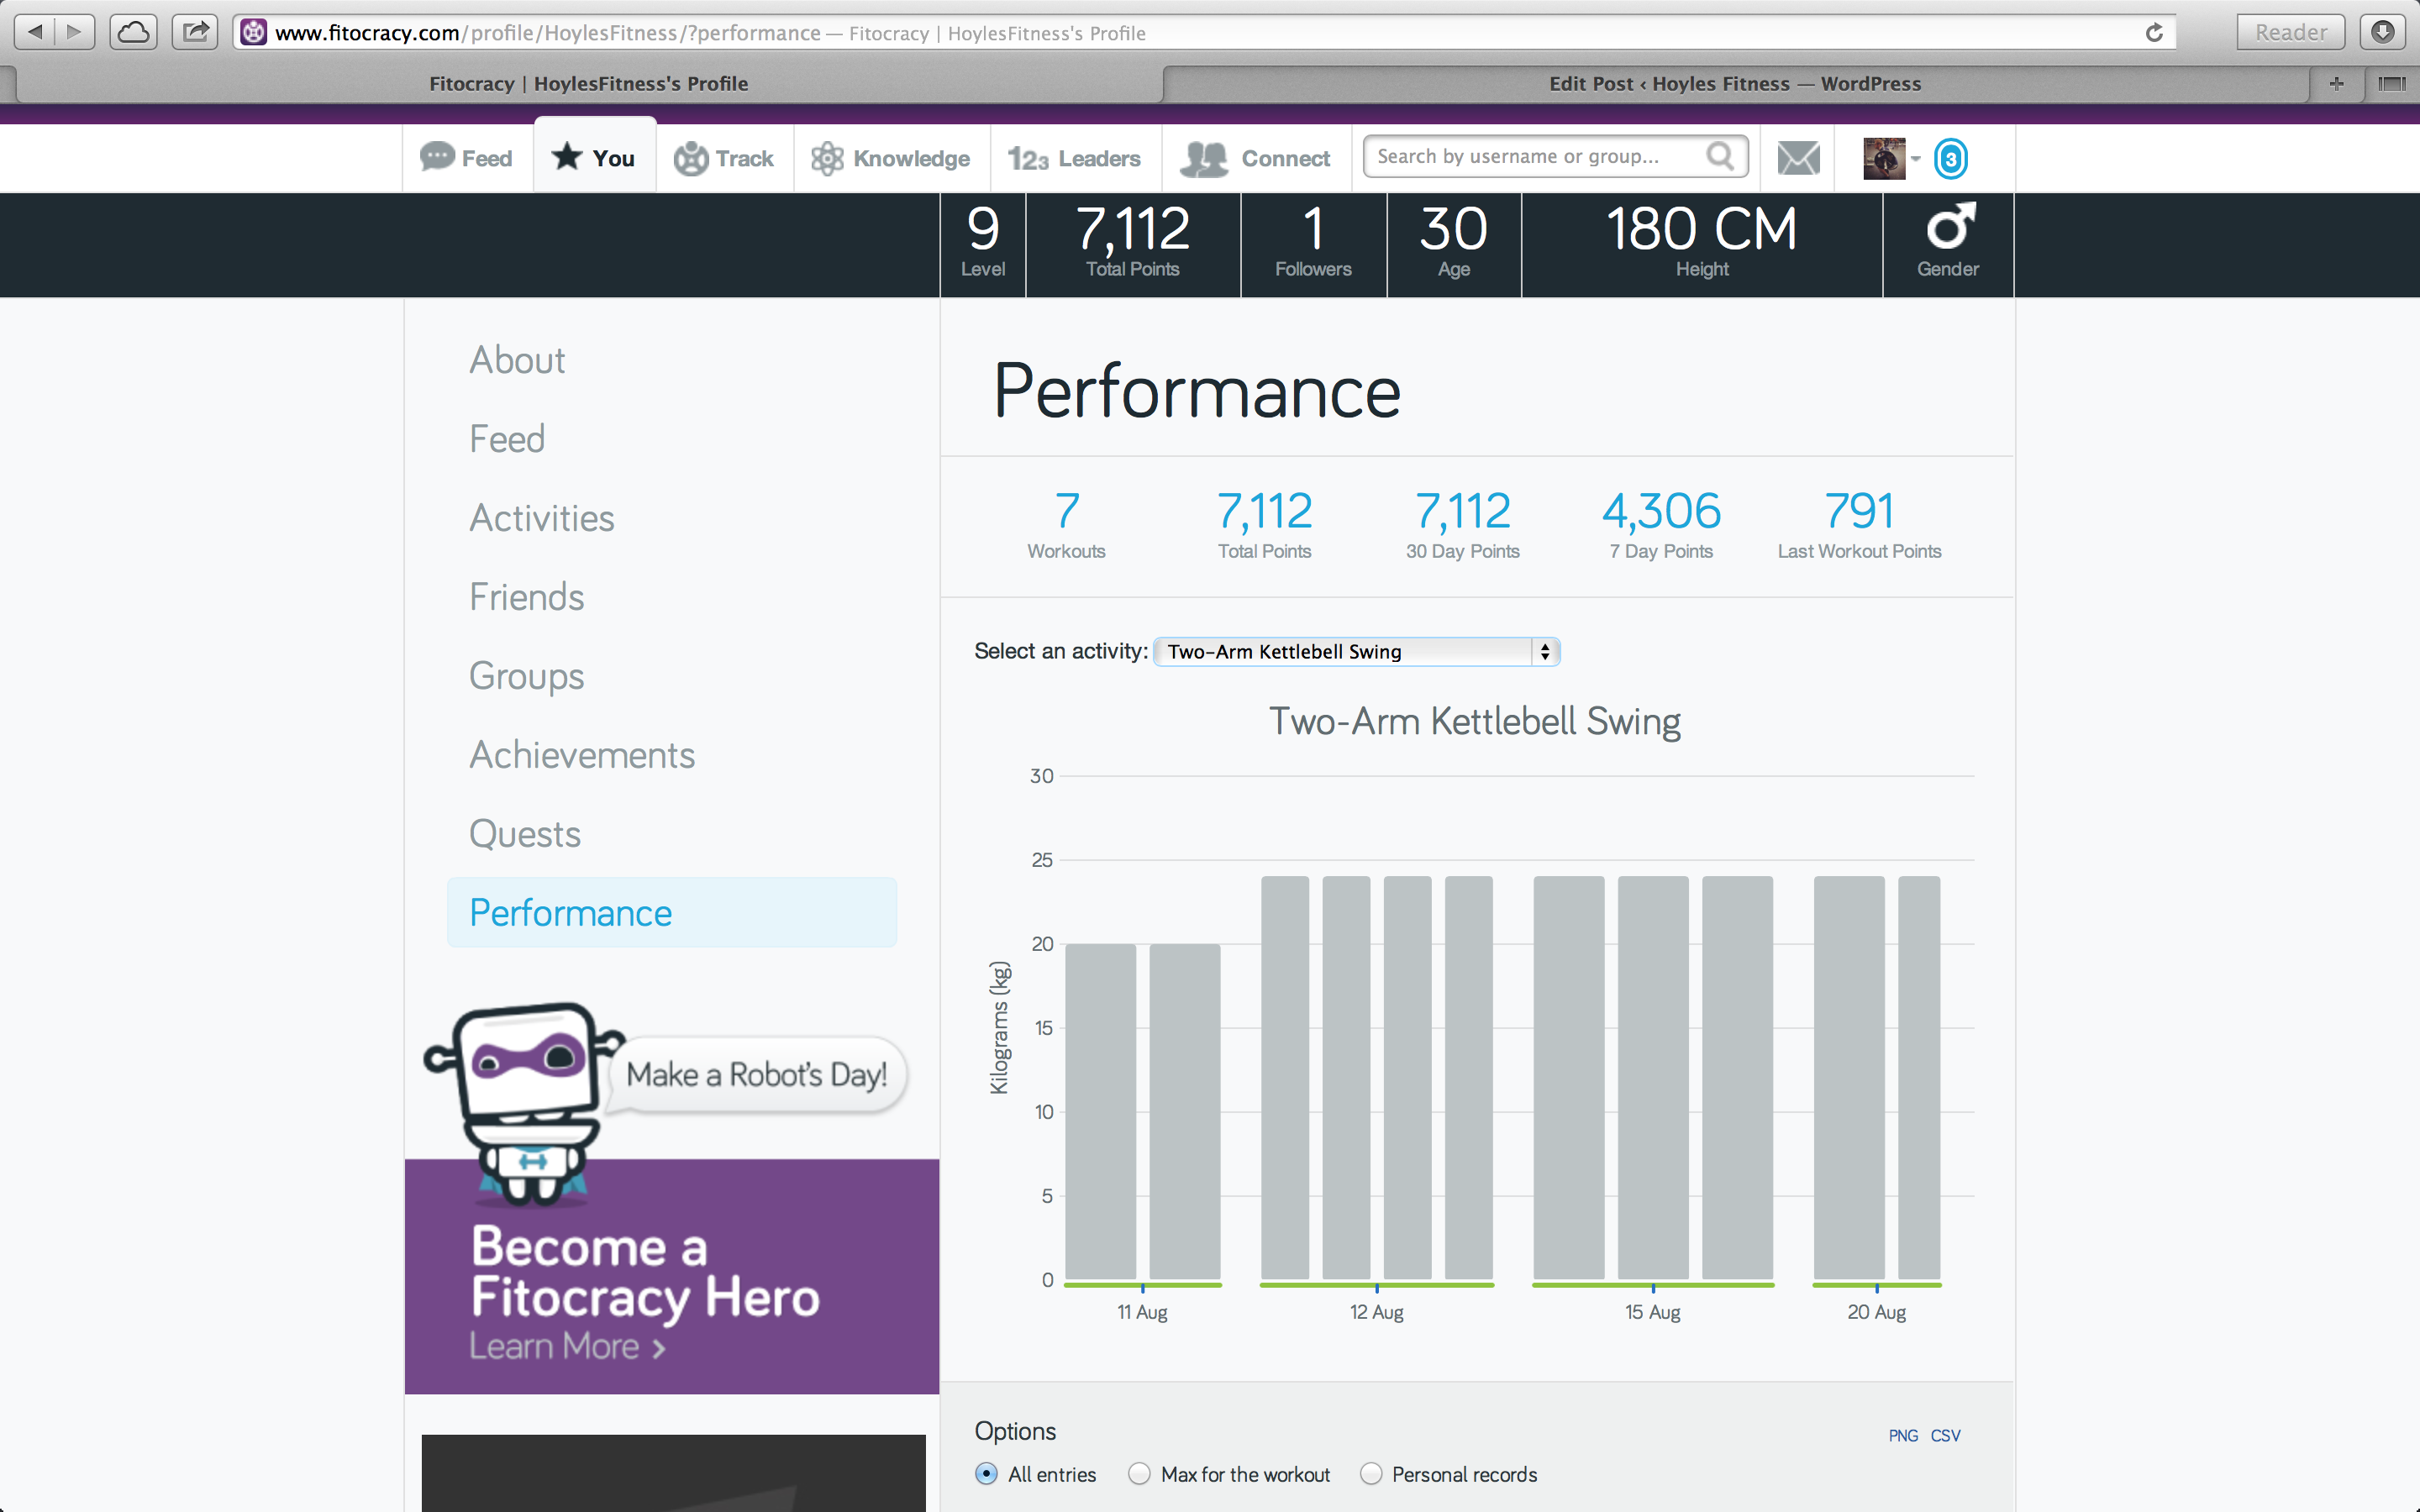Download chart via PNG link
This screenshot has height=1512, width=2420.
click(1902, 1436)
